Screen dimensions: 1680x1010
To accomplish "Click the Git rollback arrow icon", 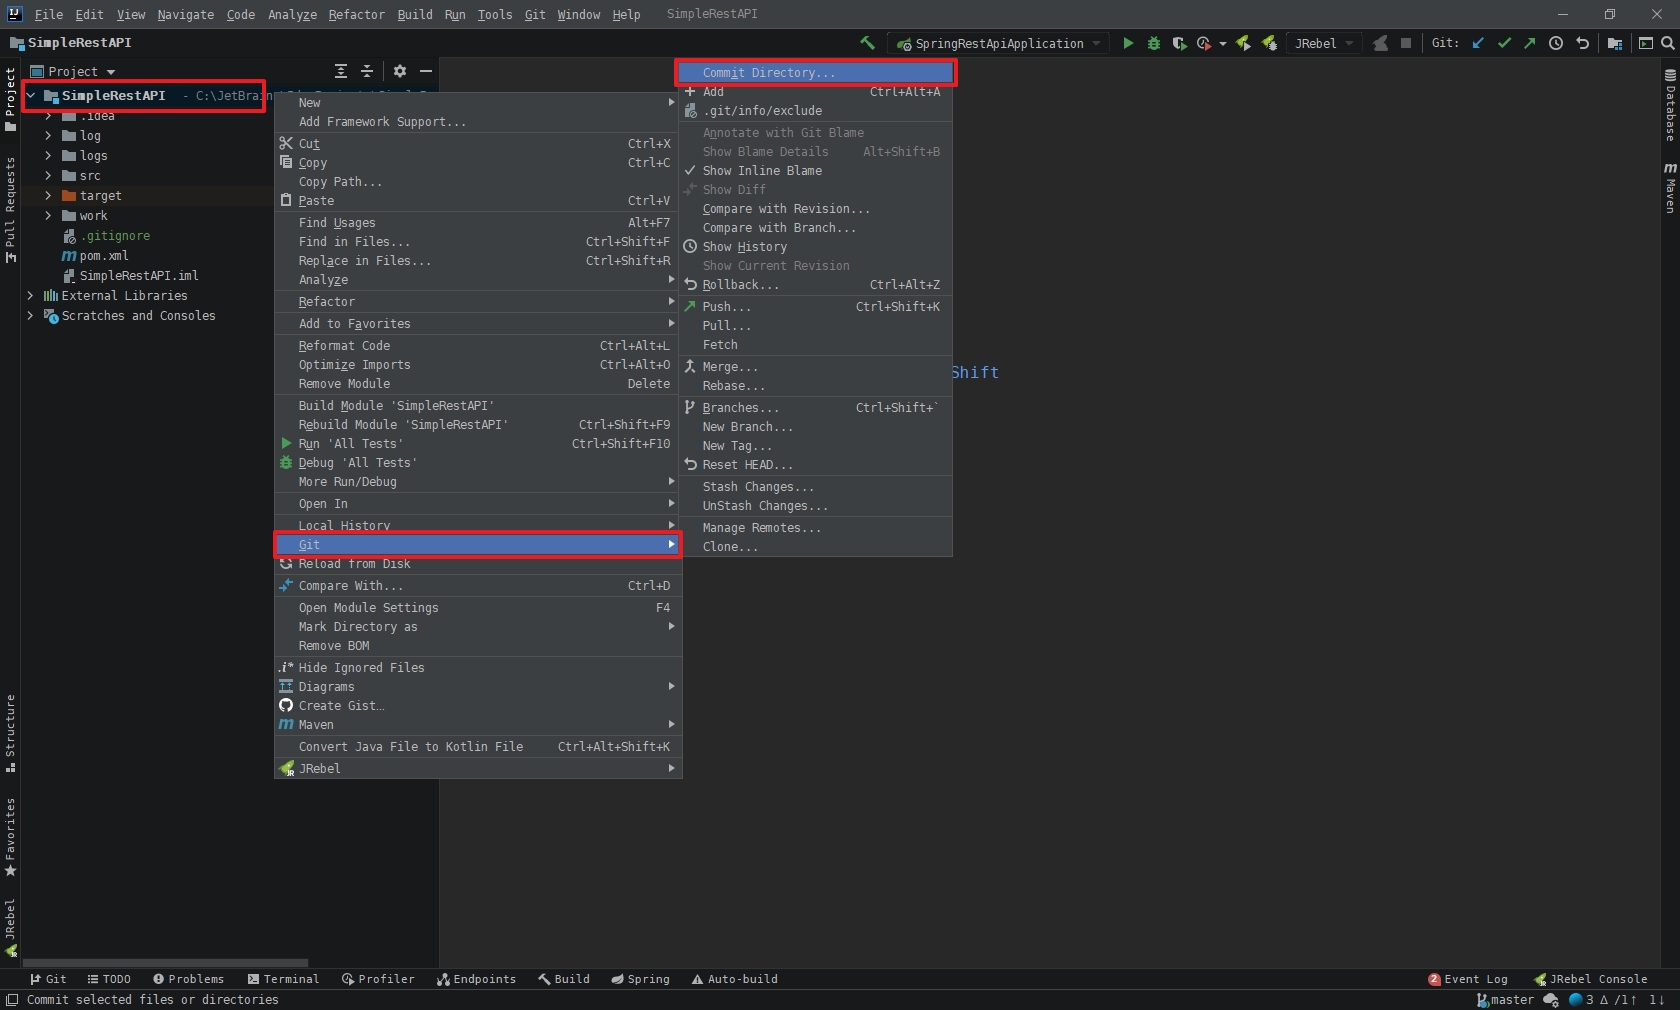I will tap(1582, 43).
